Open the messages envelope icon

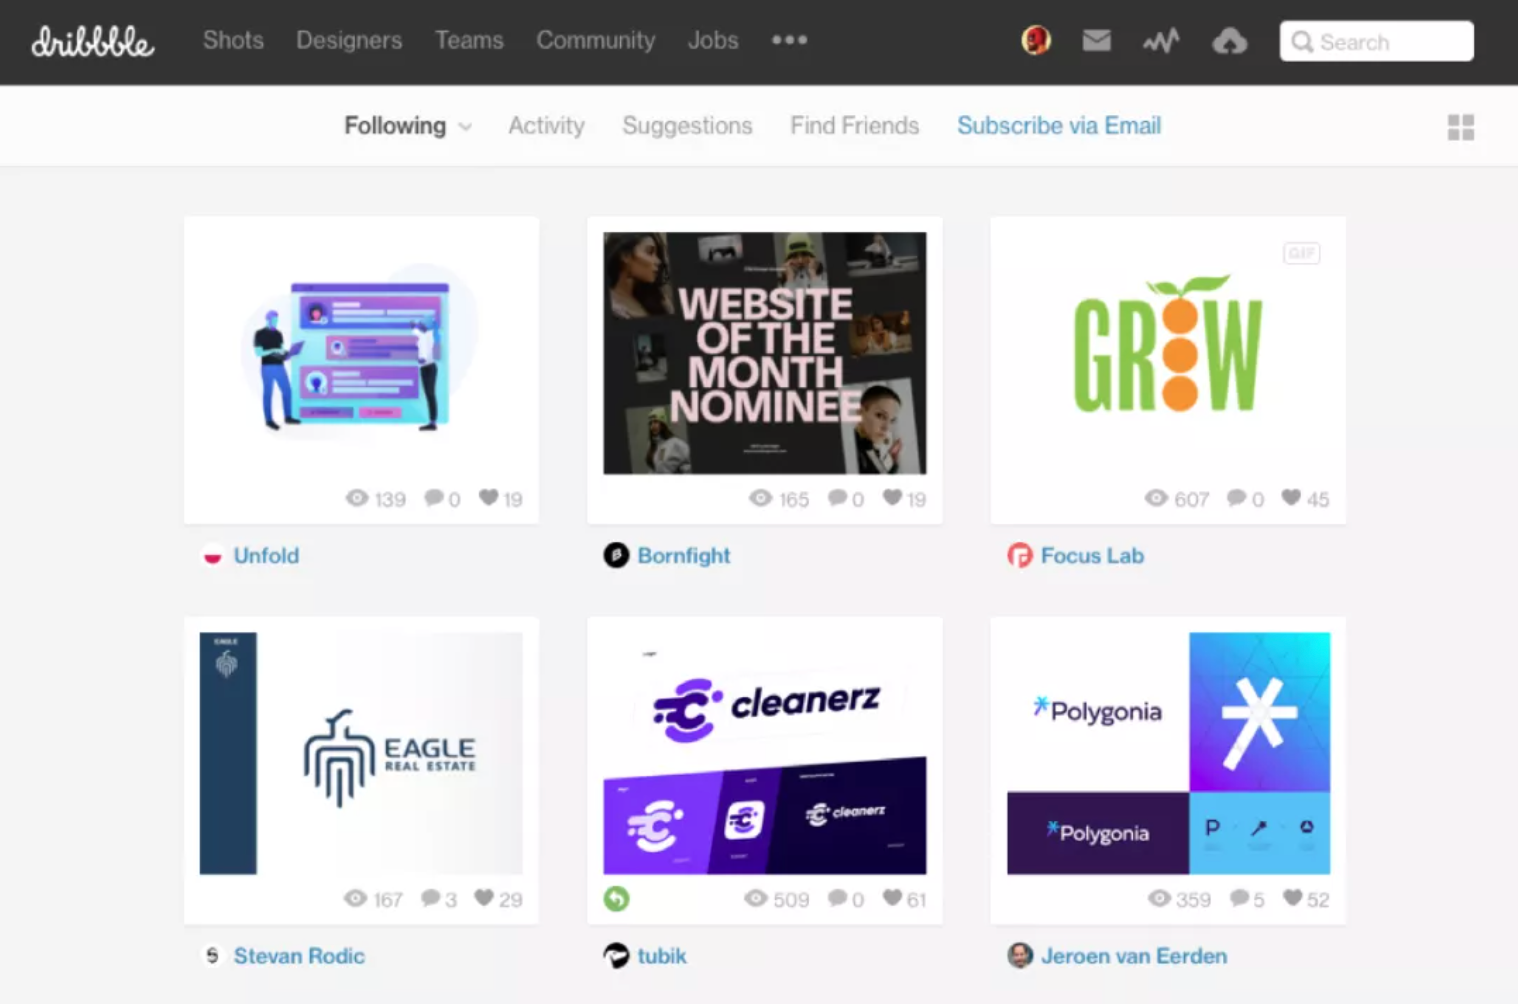click(1097, 40)
